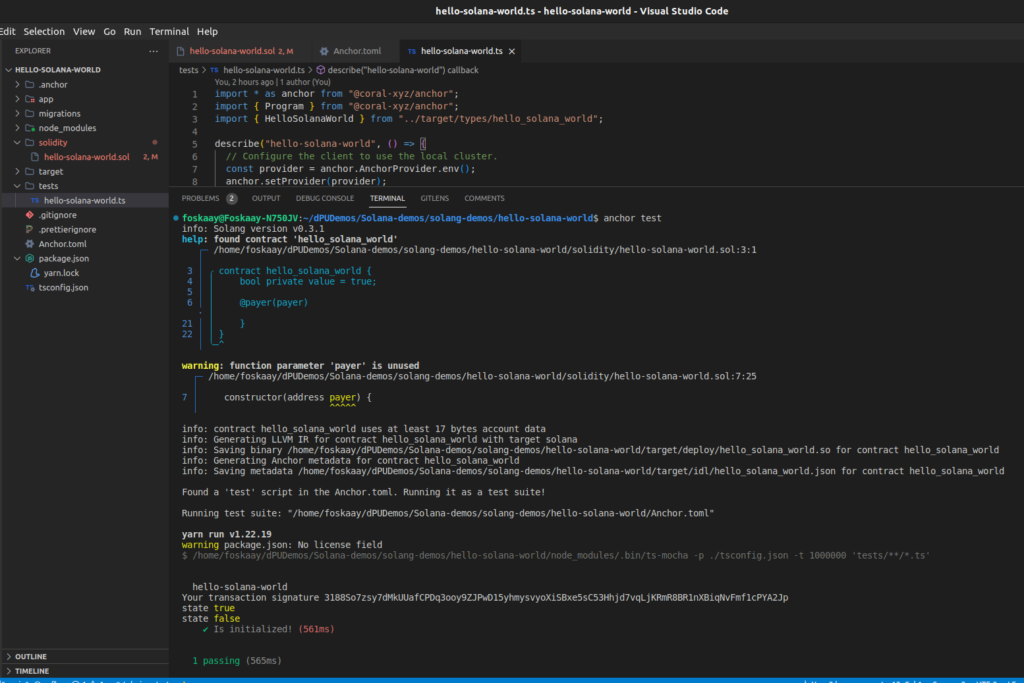Screen dimensions: 1024x683
Task: Click gear icon on Anchor.toml editor tab
Action: click(x=324, y=51)
